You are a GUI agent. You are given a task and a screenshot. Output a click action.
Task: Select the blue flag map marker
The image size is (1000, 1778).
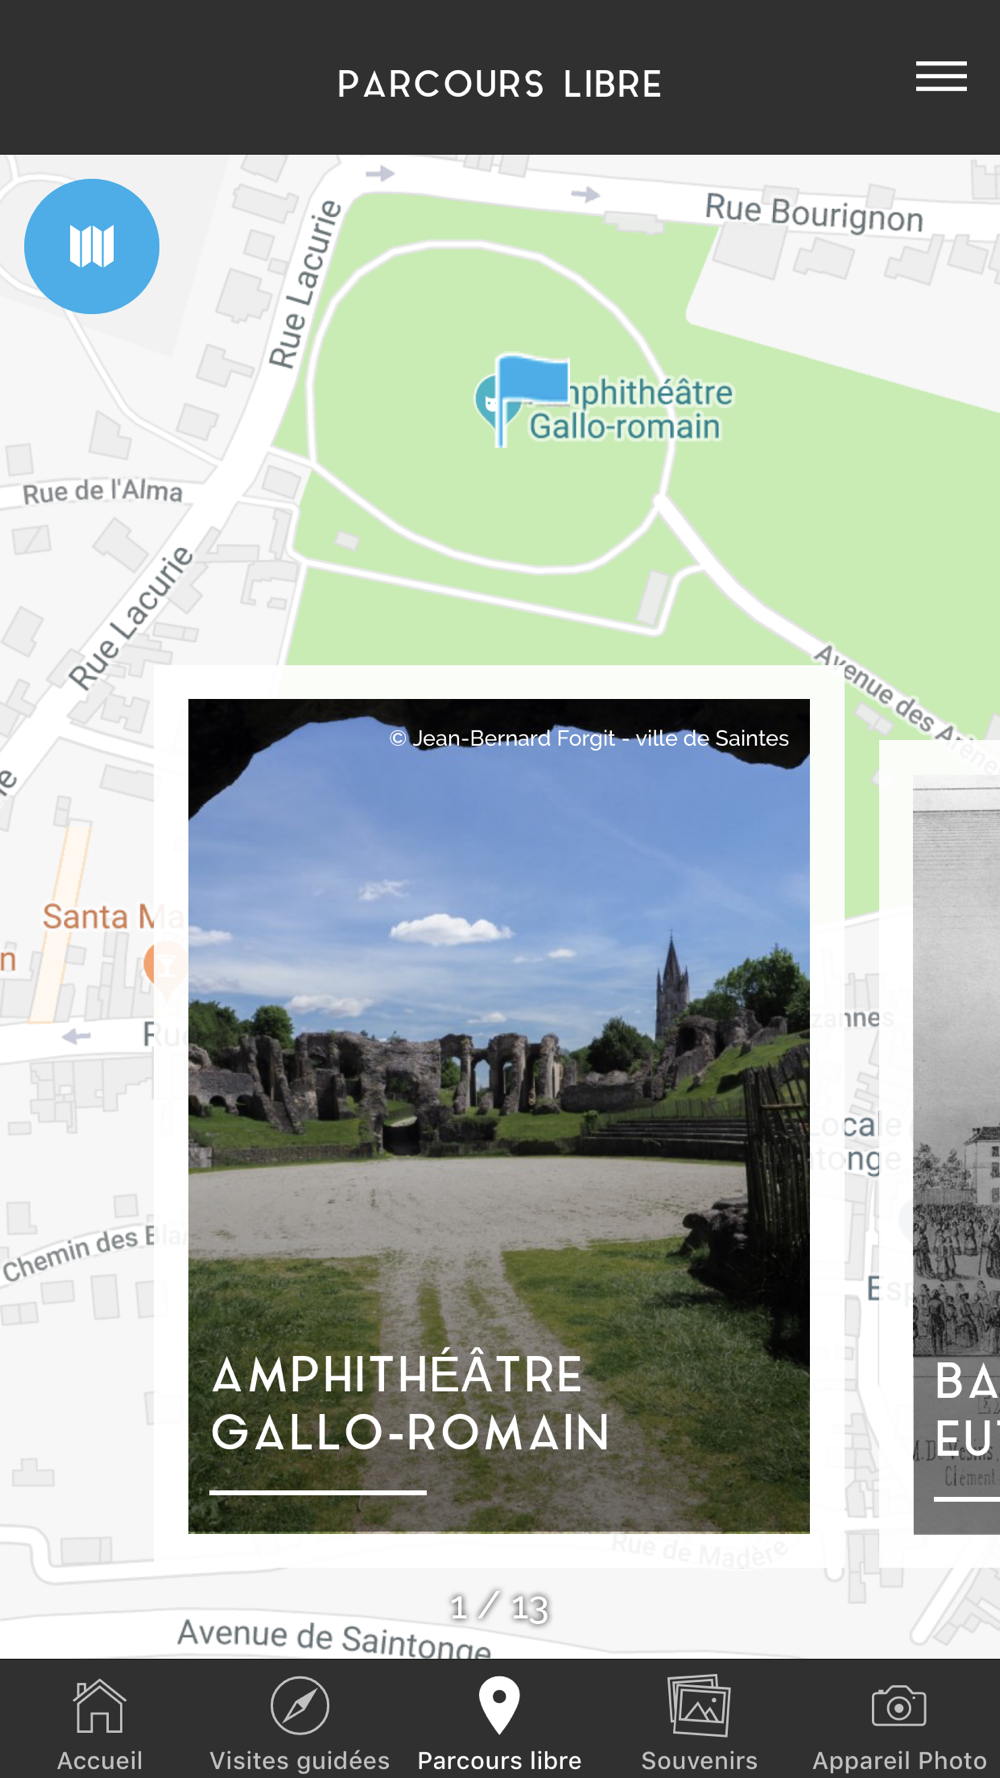click(531, 398)
